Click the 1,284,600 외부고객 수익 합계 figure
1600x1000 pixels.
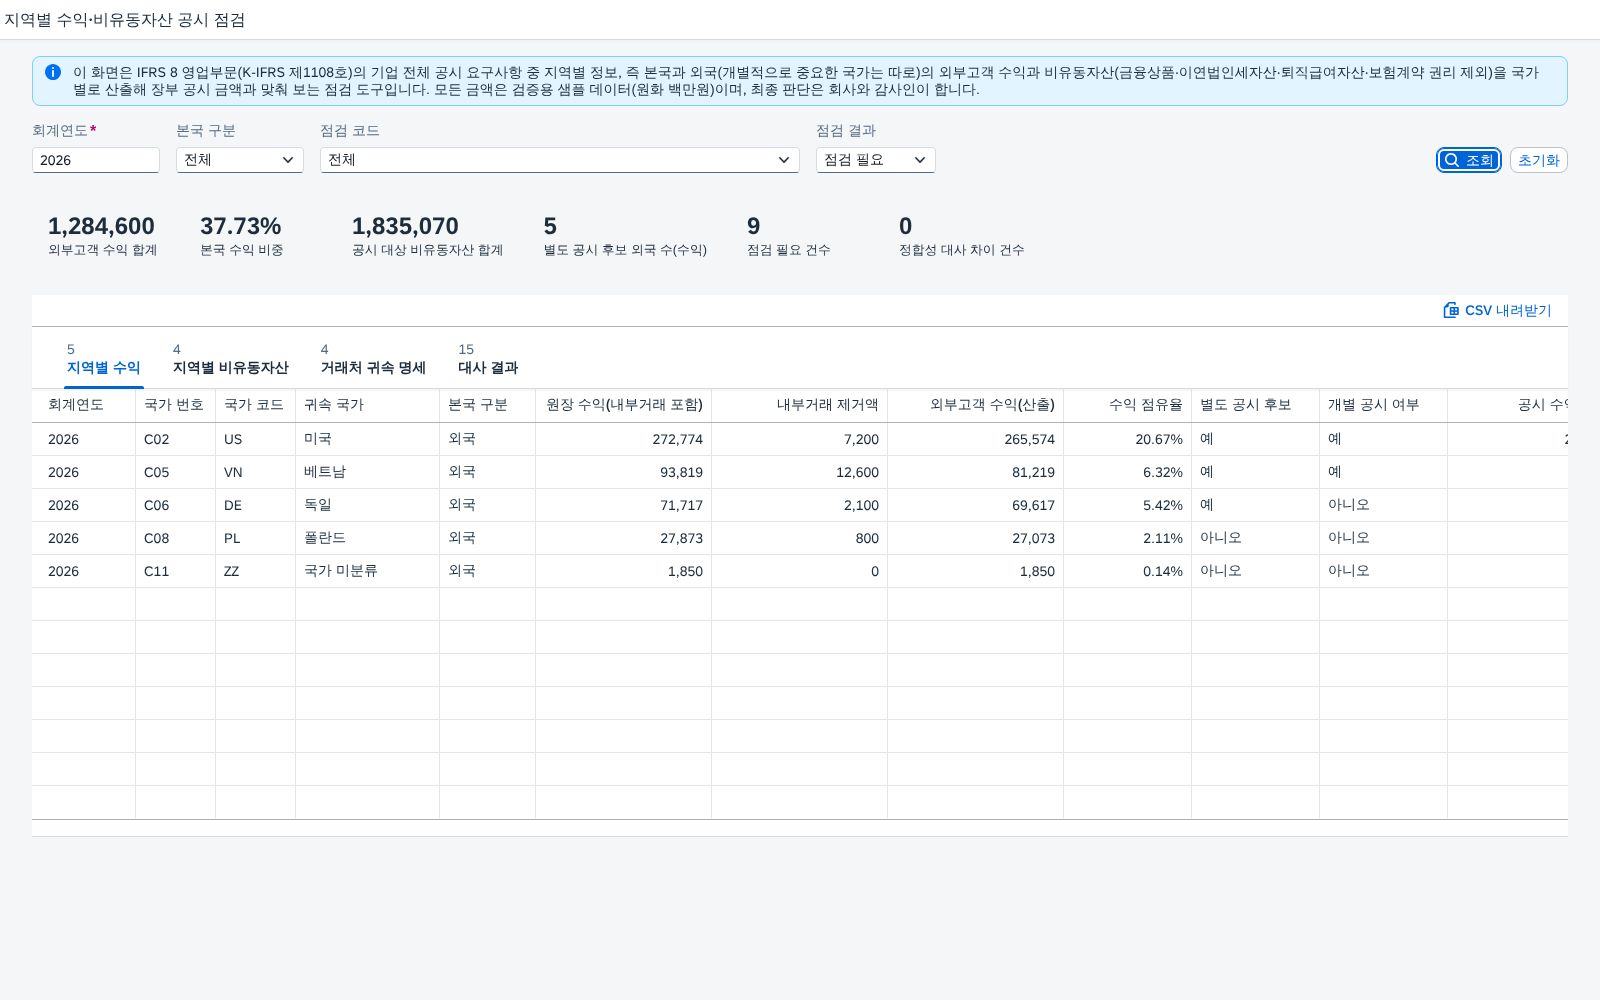point(101,226)
